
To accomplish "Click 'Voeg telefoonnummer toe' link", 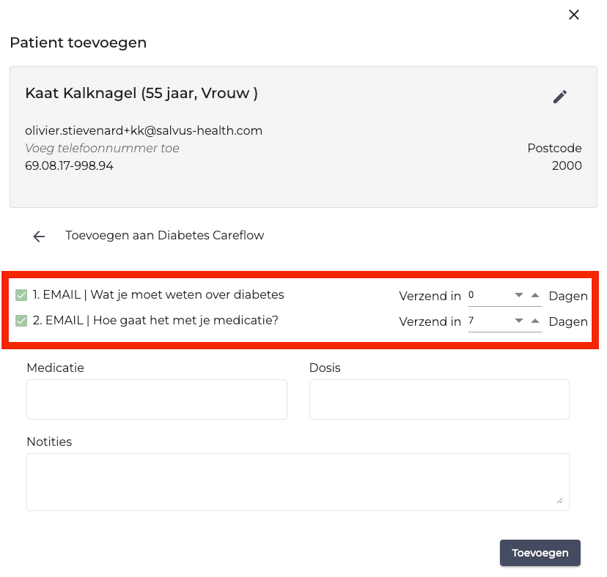I will (x=102, y=148).
